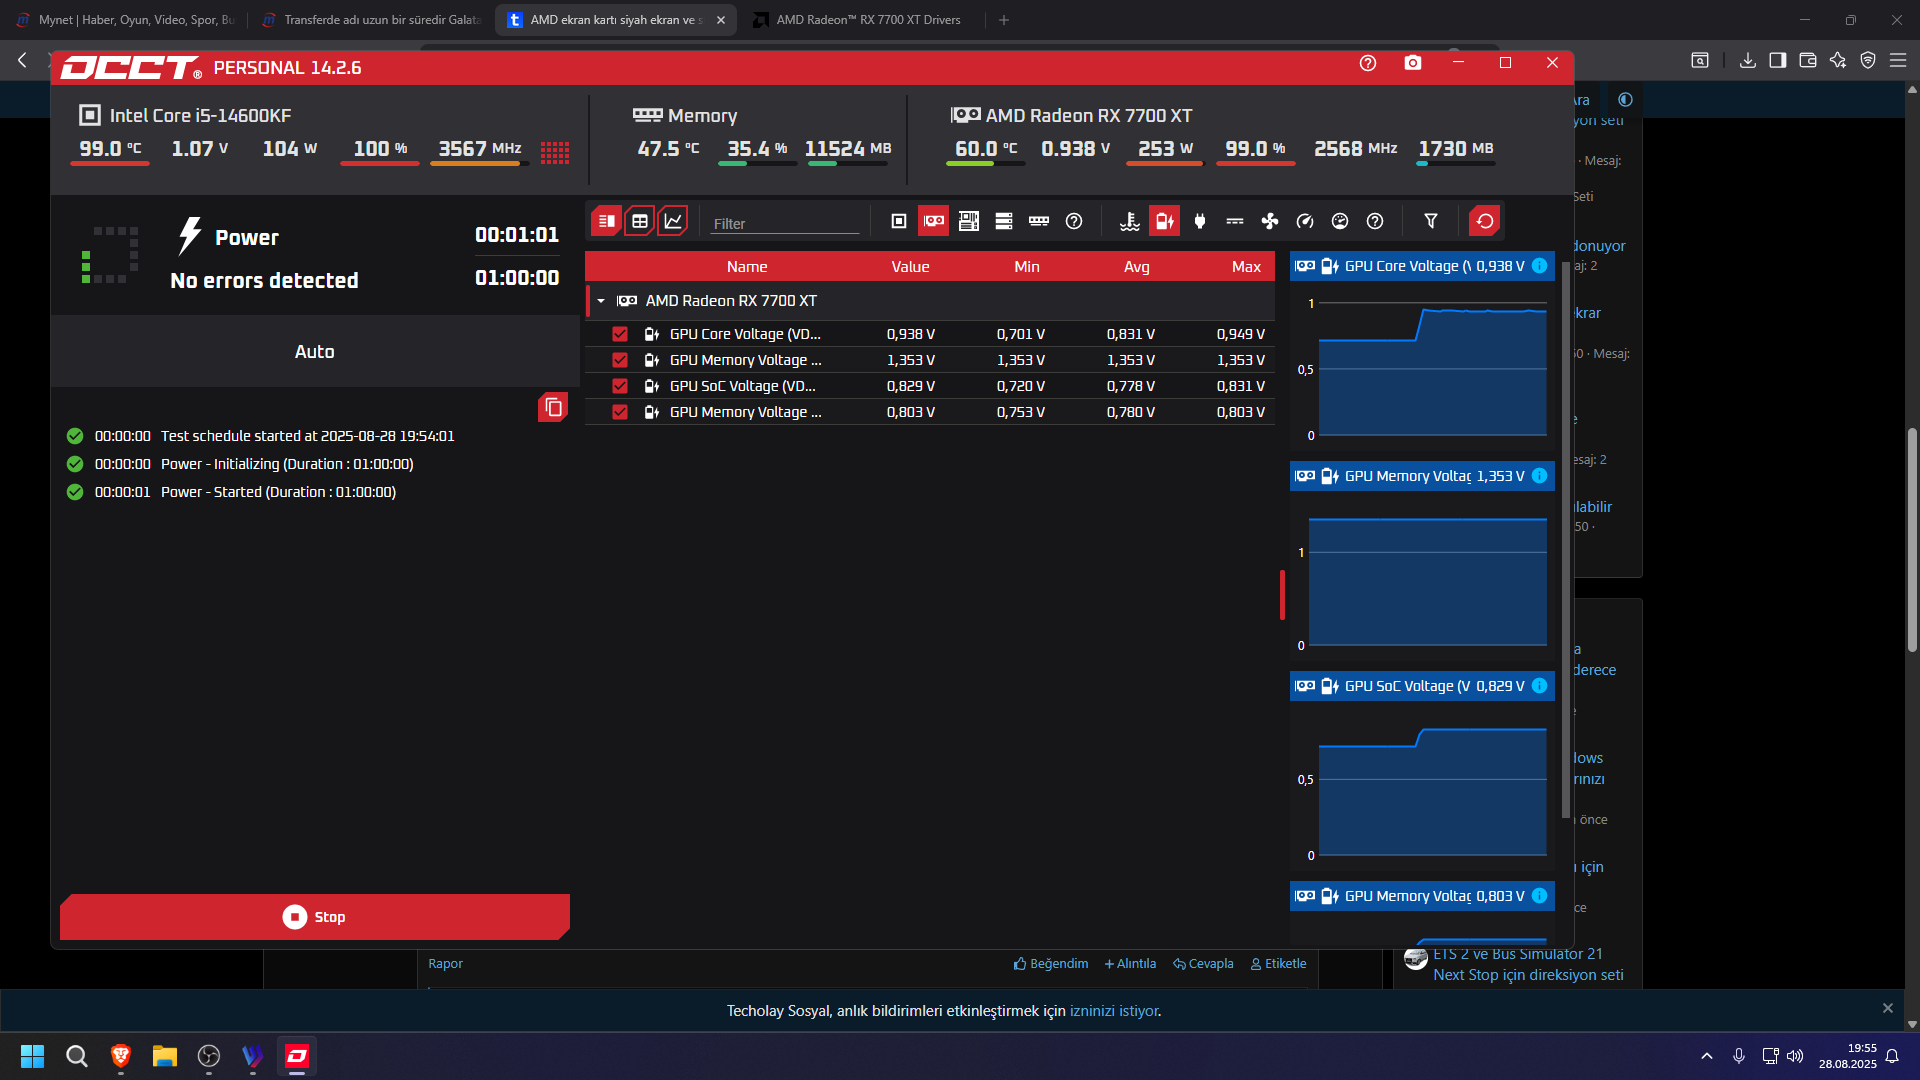Toggle power plug sensor type filter
This screenshot has height=1080, width=1920.
point(1200,221)
